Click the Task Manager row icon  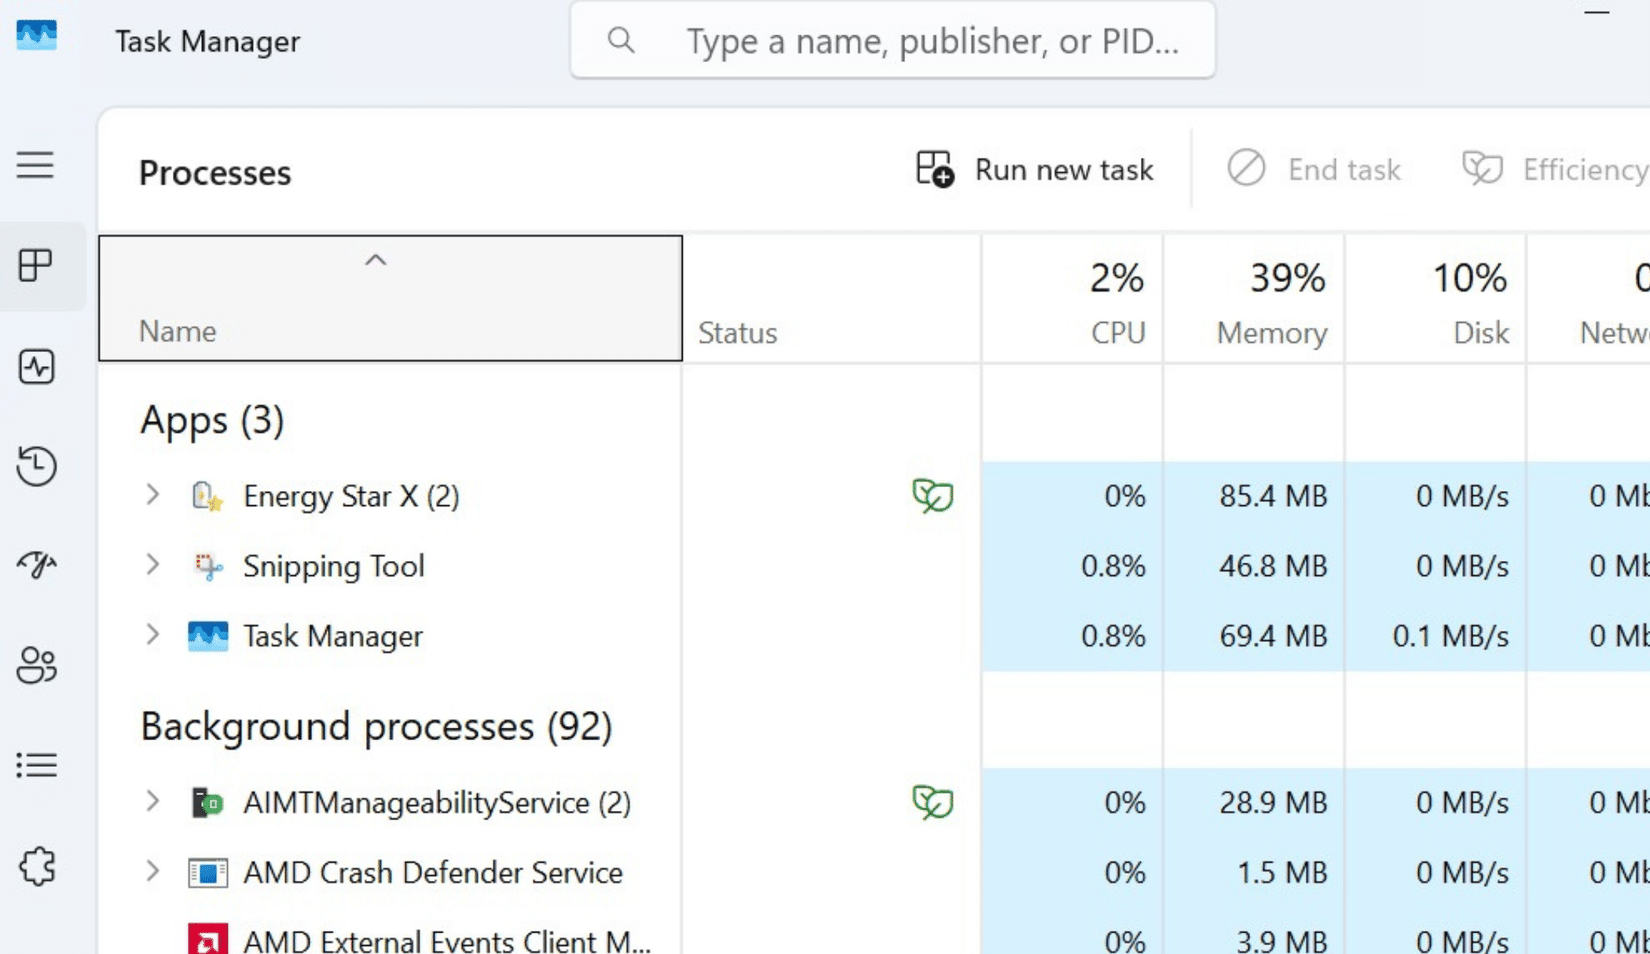coord(207,636)
